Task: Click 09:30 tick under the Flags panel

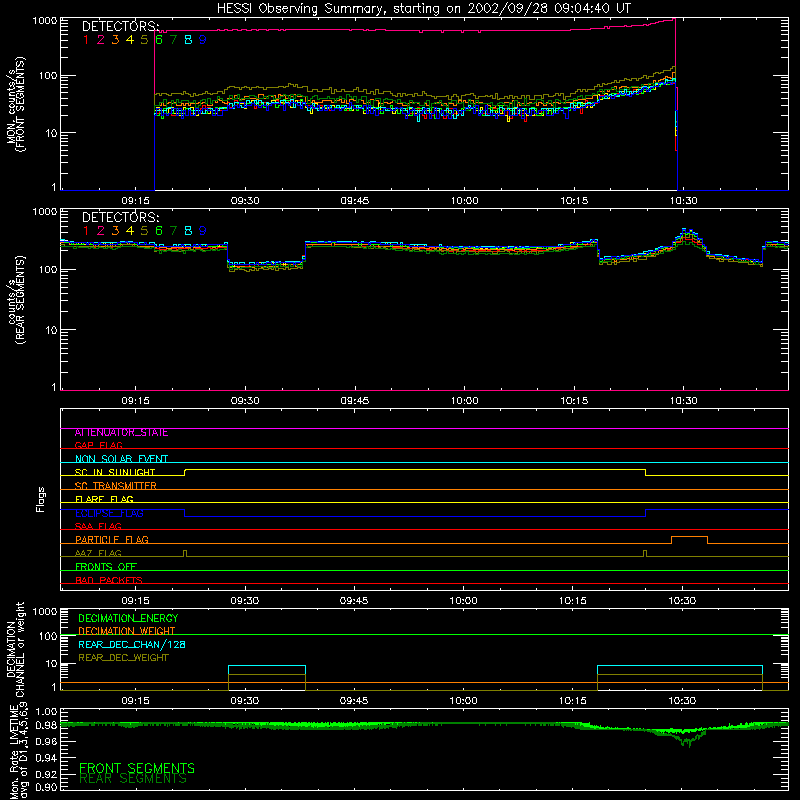Action: coord(245,601)
